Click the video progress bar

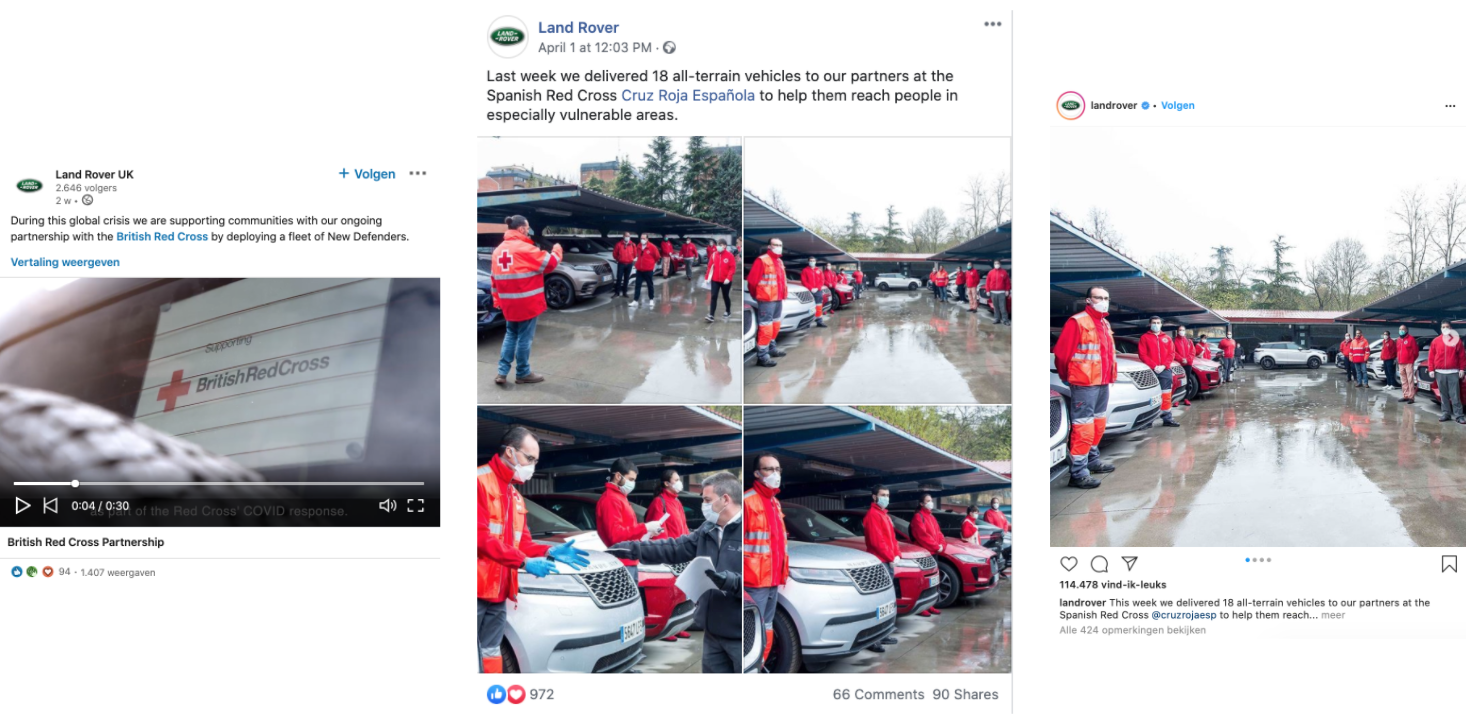pyautogui.click(x=219, y=484)
